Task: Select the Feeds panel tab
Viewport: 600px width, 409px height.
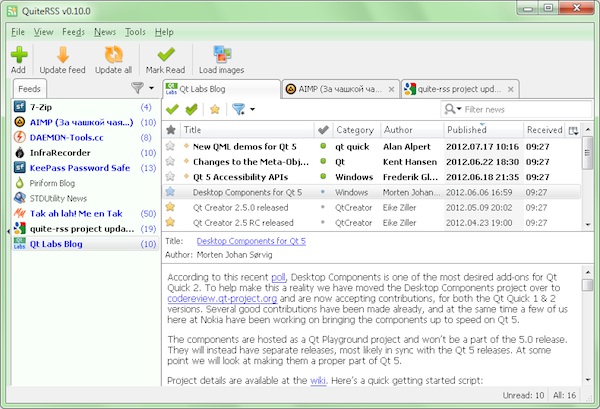Action: [29, 89]
